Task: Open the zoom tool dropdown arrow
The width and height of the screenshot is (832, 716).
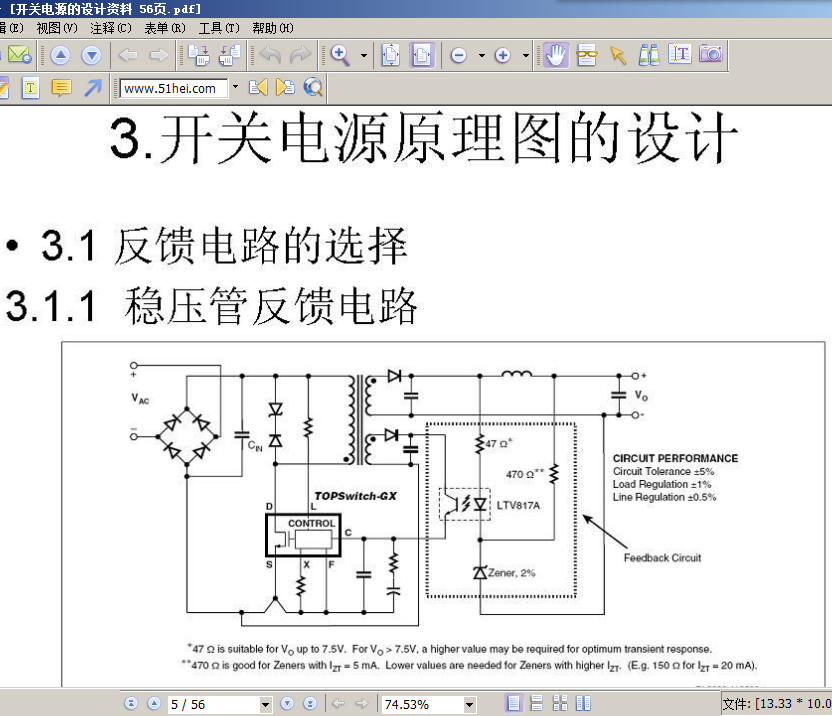Action: [364, 55]
